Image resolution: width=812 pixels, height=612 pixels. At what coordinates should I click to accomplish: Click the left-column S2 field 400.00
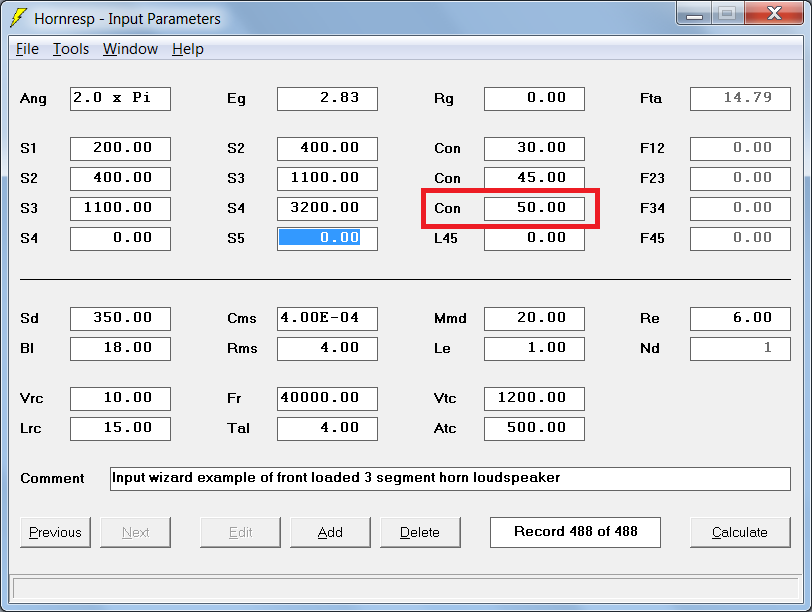(x=120, y=179)
